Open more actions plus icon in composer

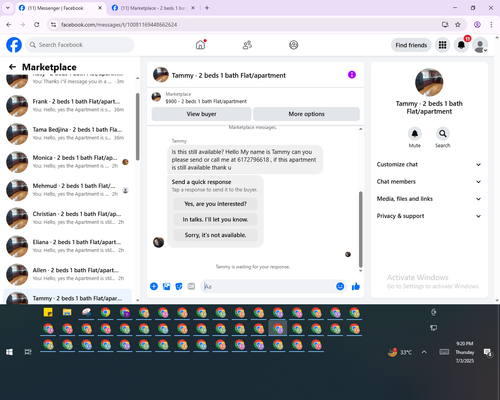click(154, 286)
